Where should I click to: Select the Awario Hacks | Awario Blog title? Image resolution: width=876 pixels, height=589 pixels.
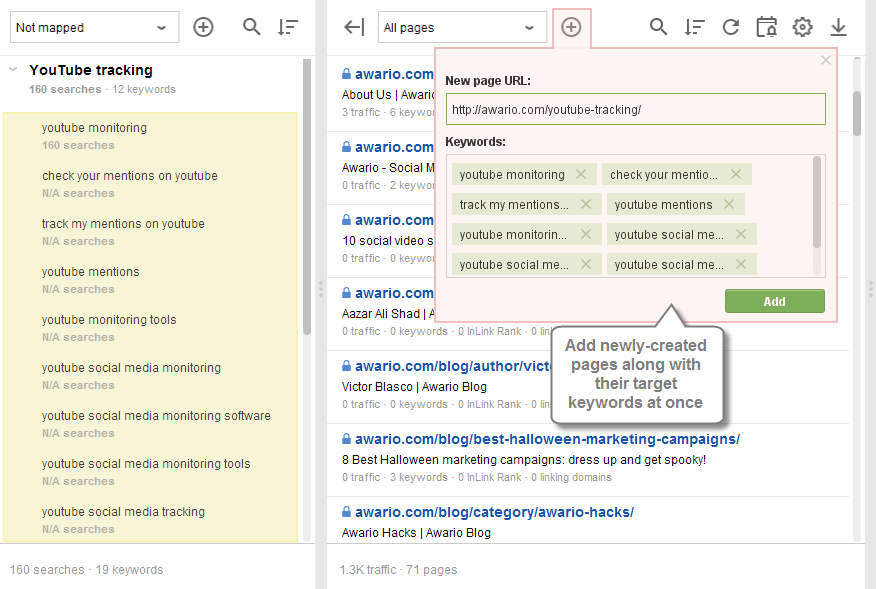point(416,533)
